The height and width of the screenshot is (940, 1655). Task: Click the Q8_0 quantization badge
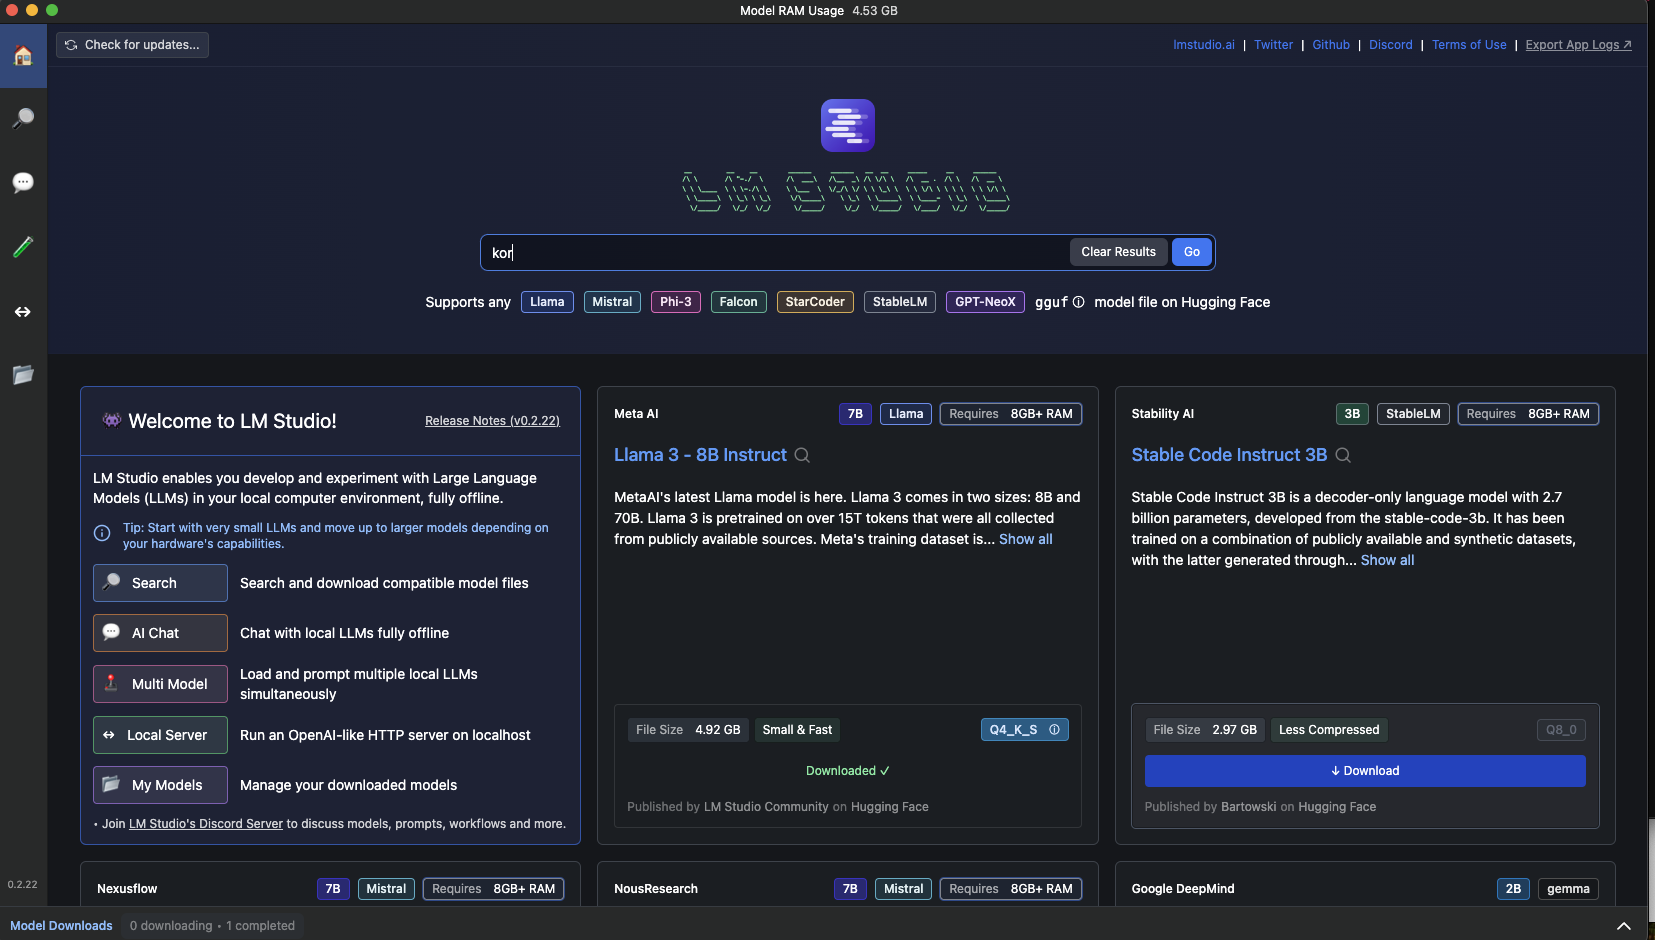pos(1561,730)
